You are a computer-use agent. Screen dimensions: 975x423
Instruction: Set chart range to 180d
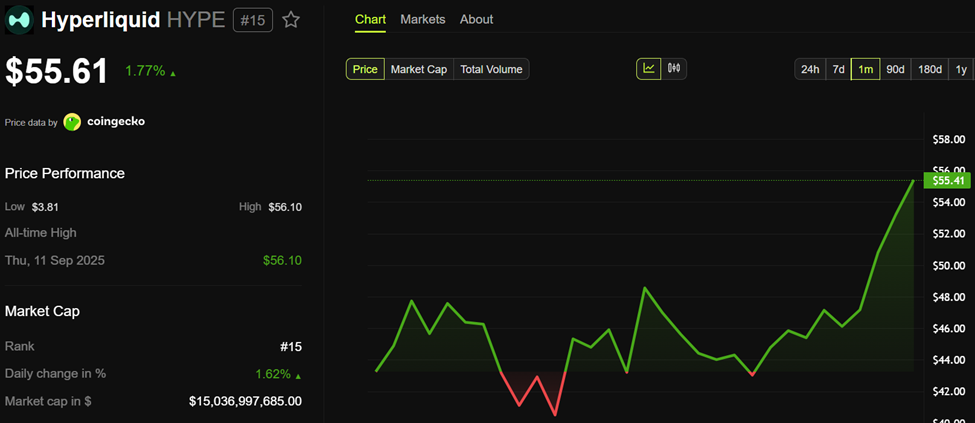coord(930,69)
